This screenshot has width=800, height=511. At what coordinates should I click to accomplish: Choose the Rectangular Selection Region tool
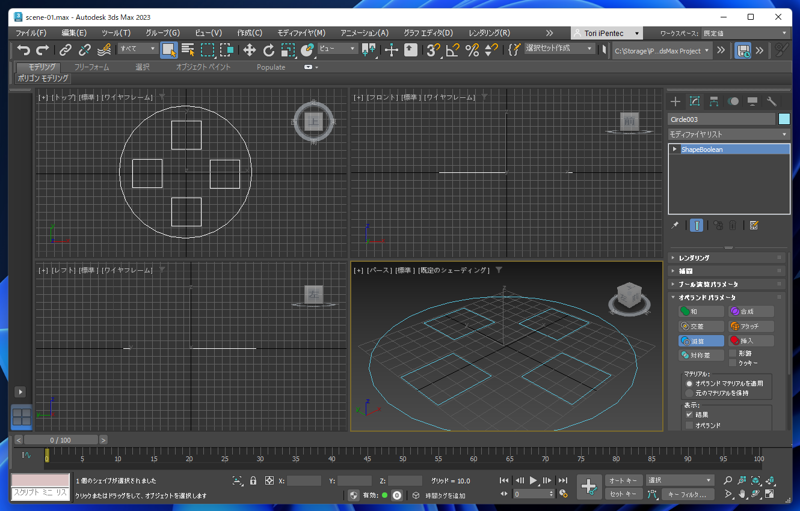[207, 50]
